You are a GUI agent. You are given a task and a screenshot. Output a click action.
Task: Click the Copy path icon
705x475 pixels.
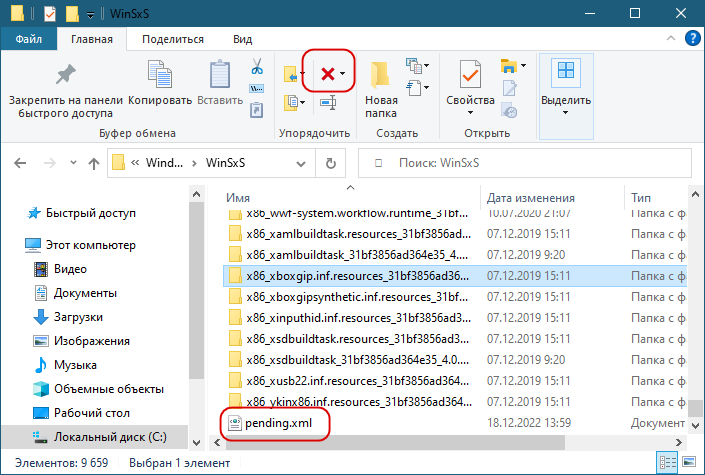click(x=256, y=89)
